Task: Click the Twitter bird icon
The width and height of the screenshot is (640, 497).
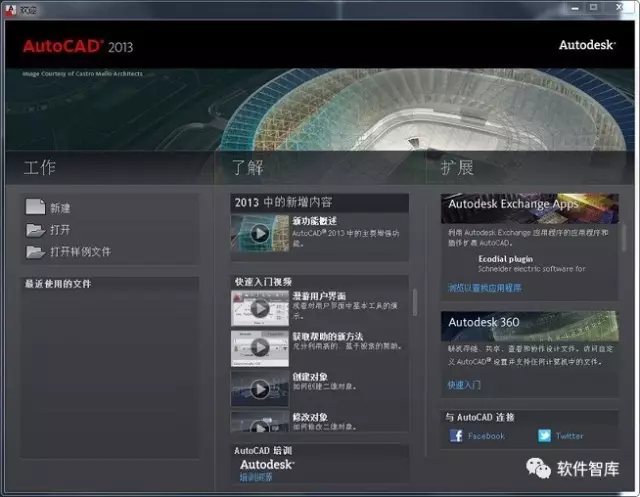Action: point(544,436)
